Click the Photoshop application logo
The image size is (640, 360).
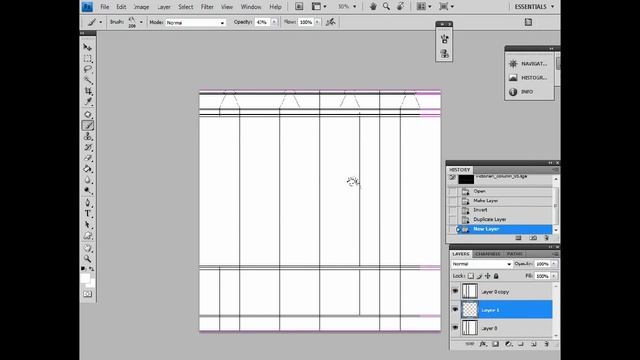(x=87, y=7)
